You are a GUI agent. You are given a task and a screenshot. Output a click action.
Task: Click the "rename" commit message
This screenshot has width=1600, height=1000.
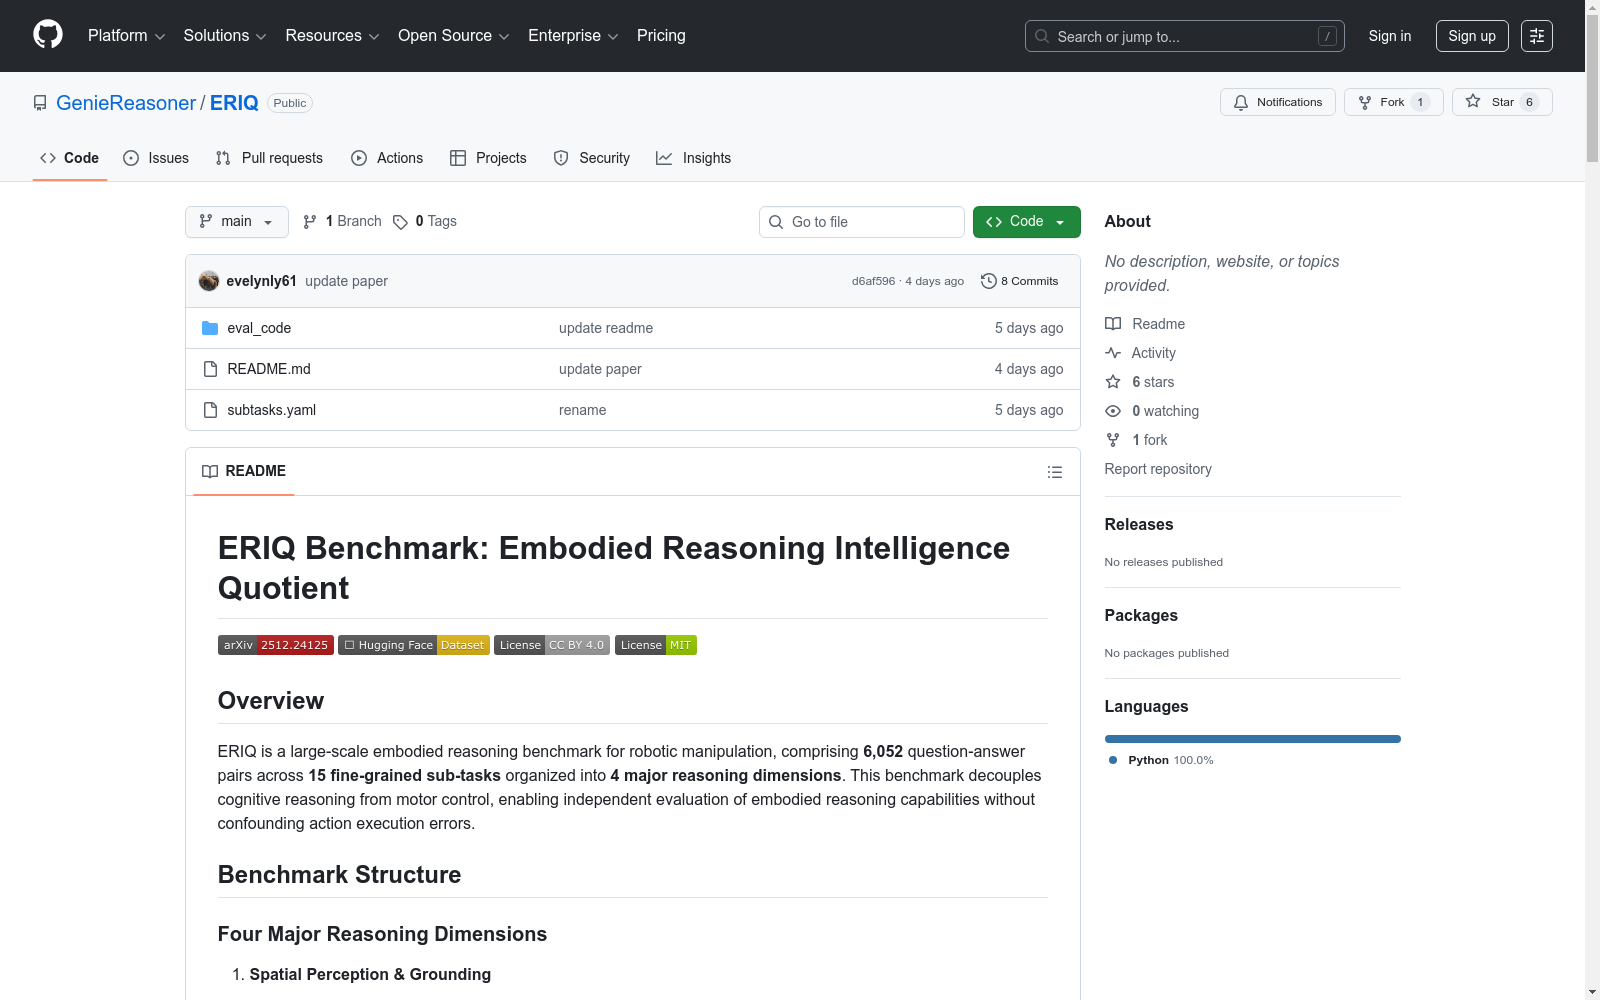coord(583,410)
